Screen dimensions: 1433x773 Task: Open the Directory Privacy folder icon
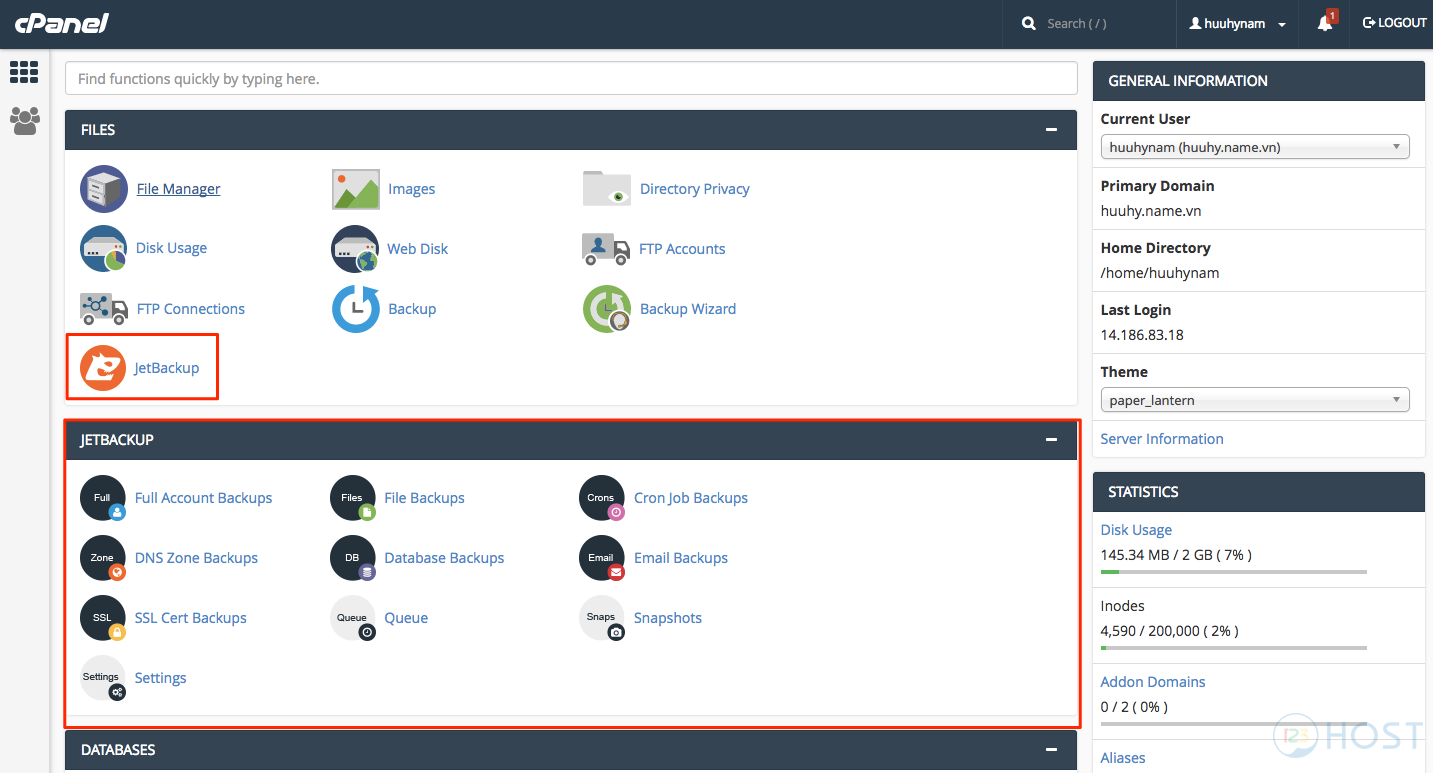click(607, 189)
